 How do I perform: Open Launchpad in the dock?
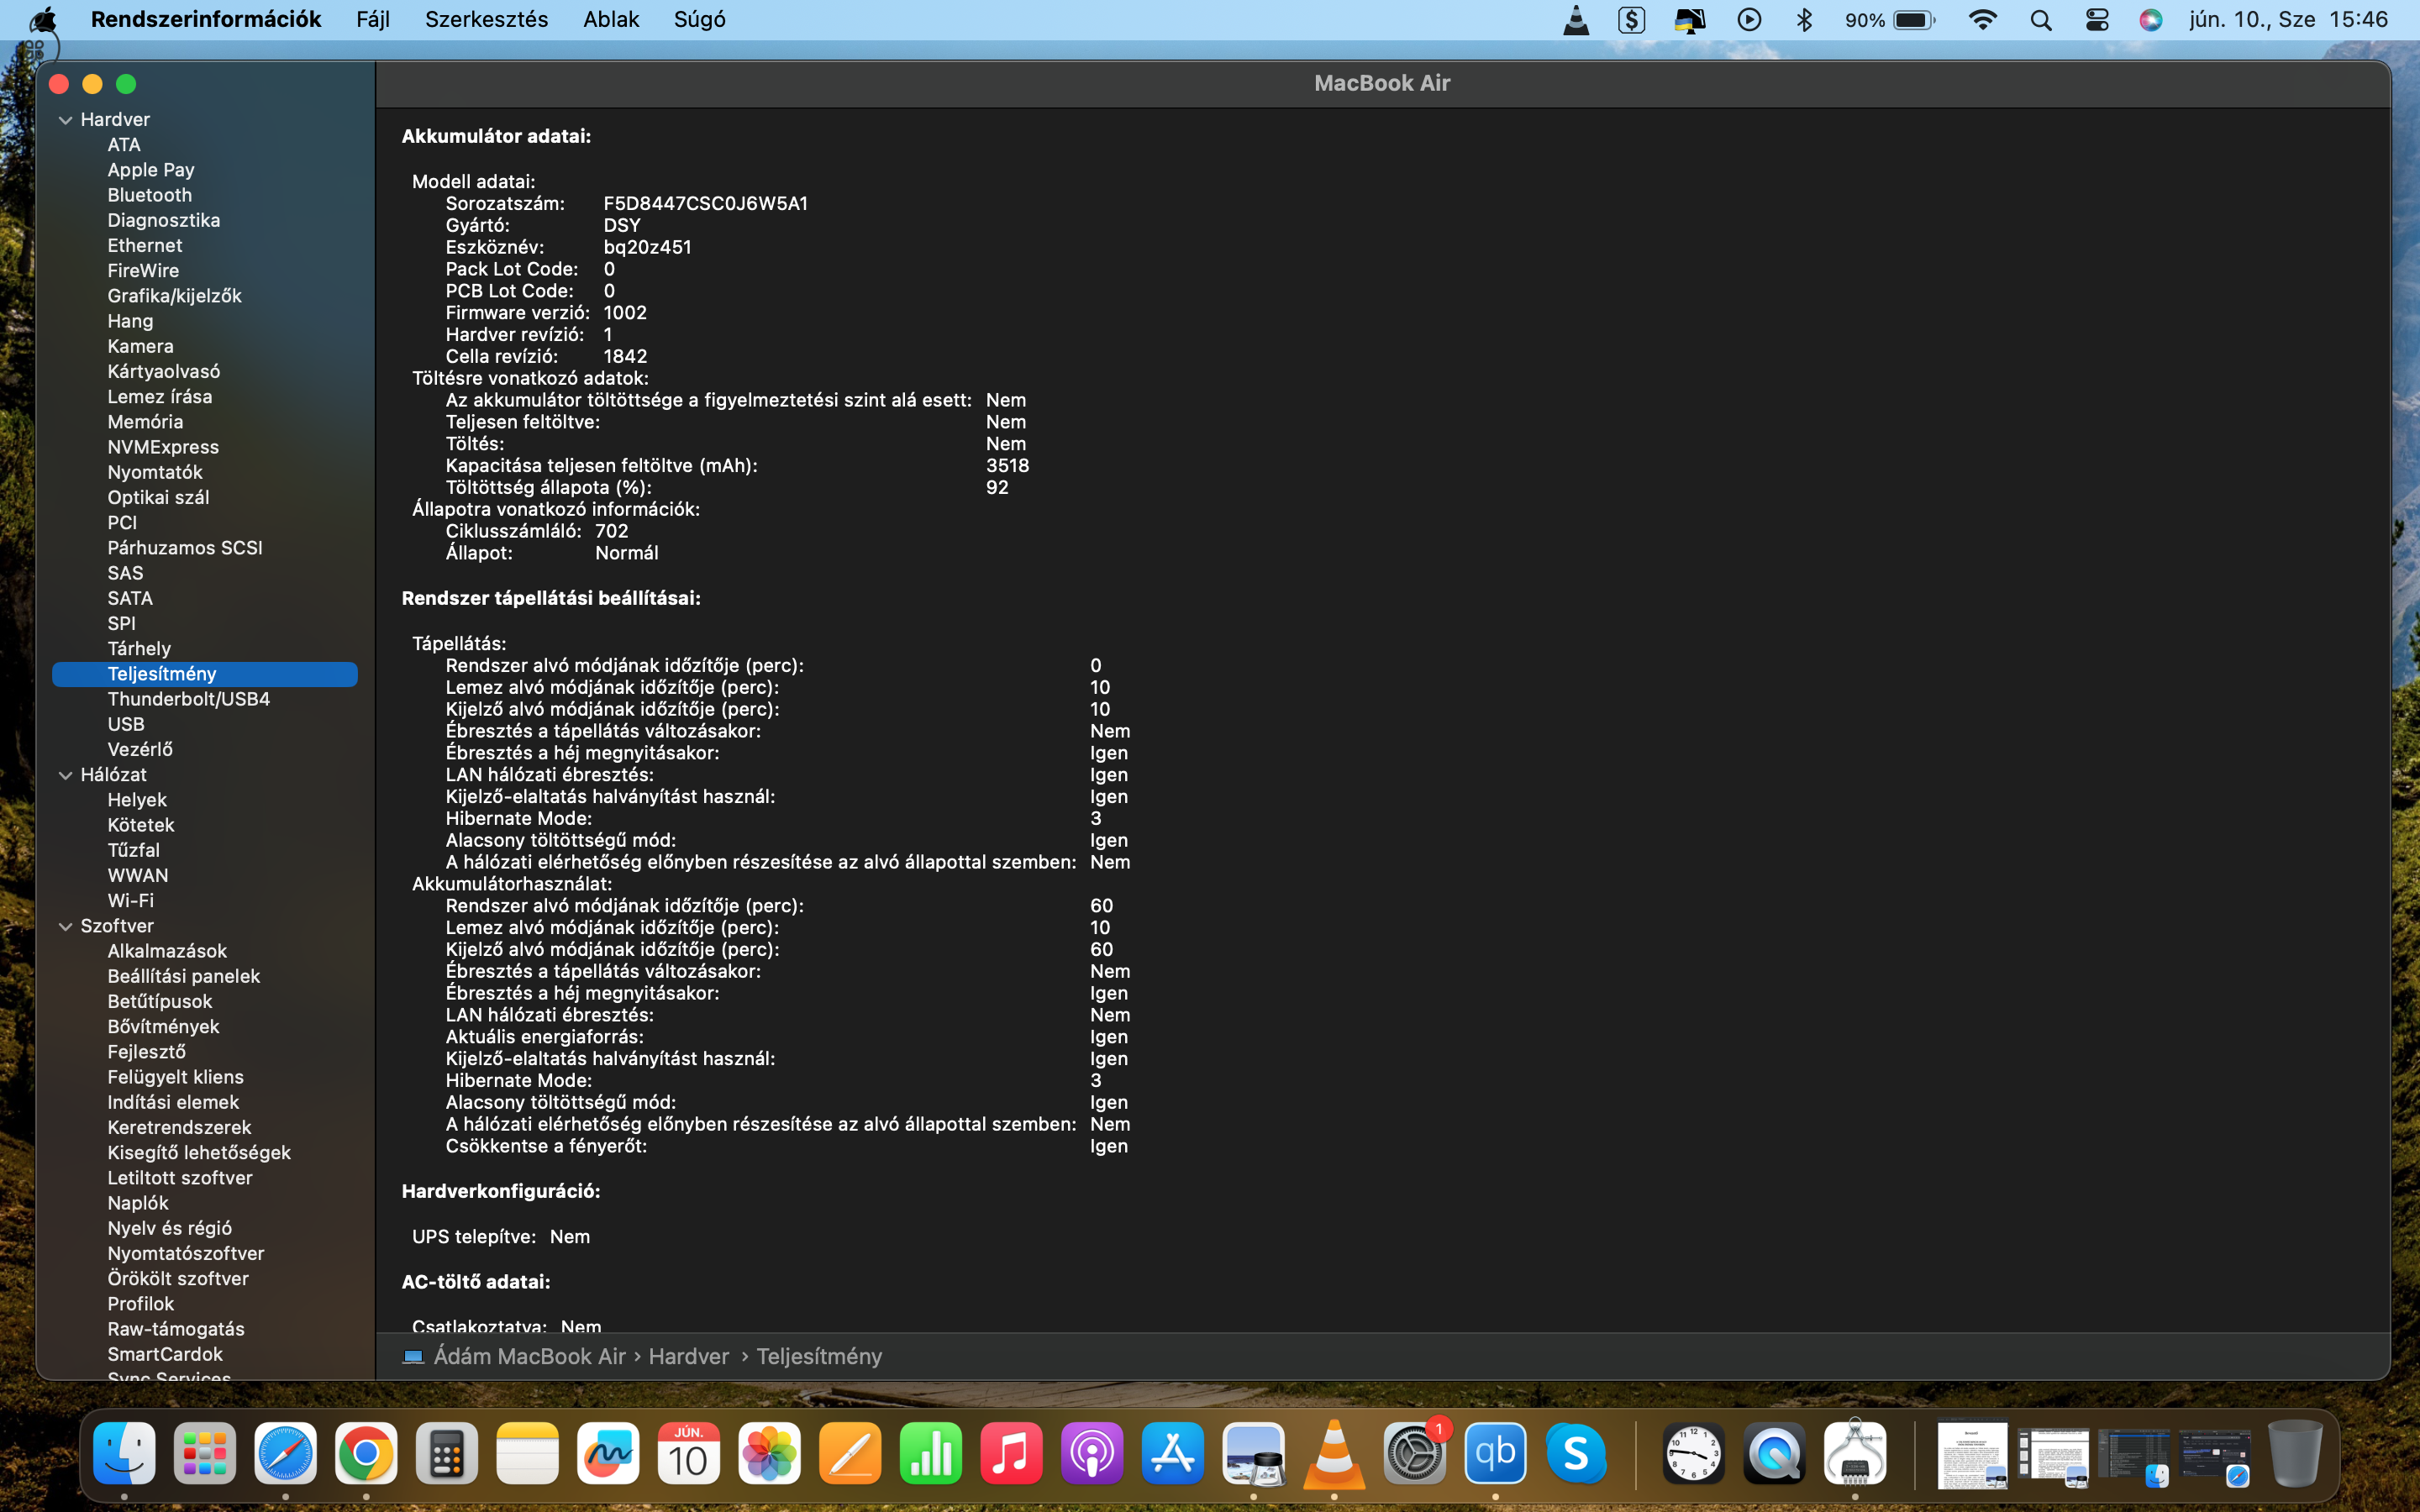point(205,1453)
